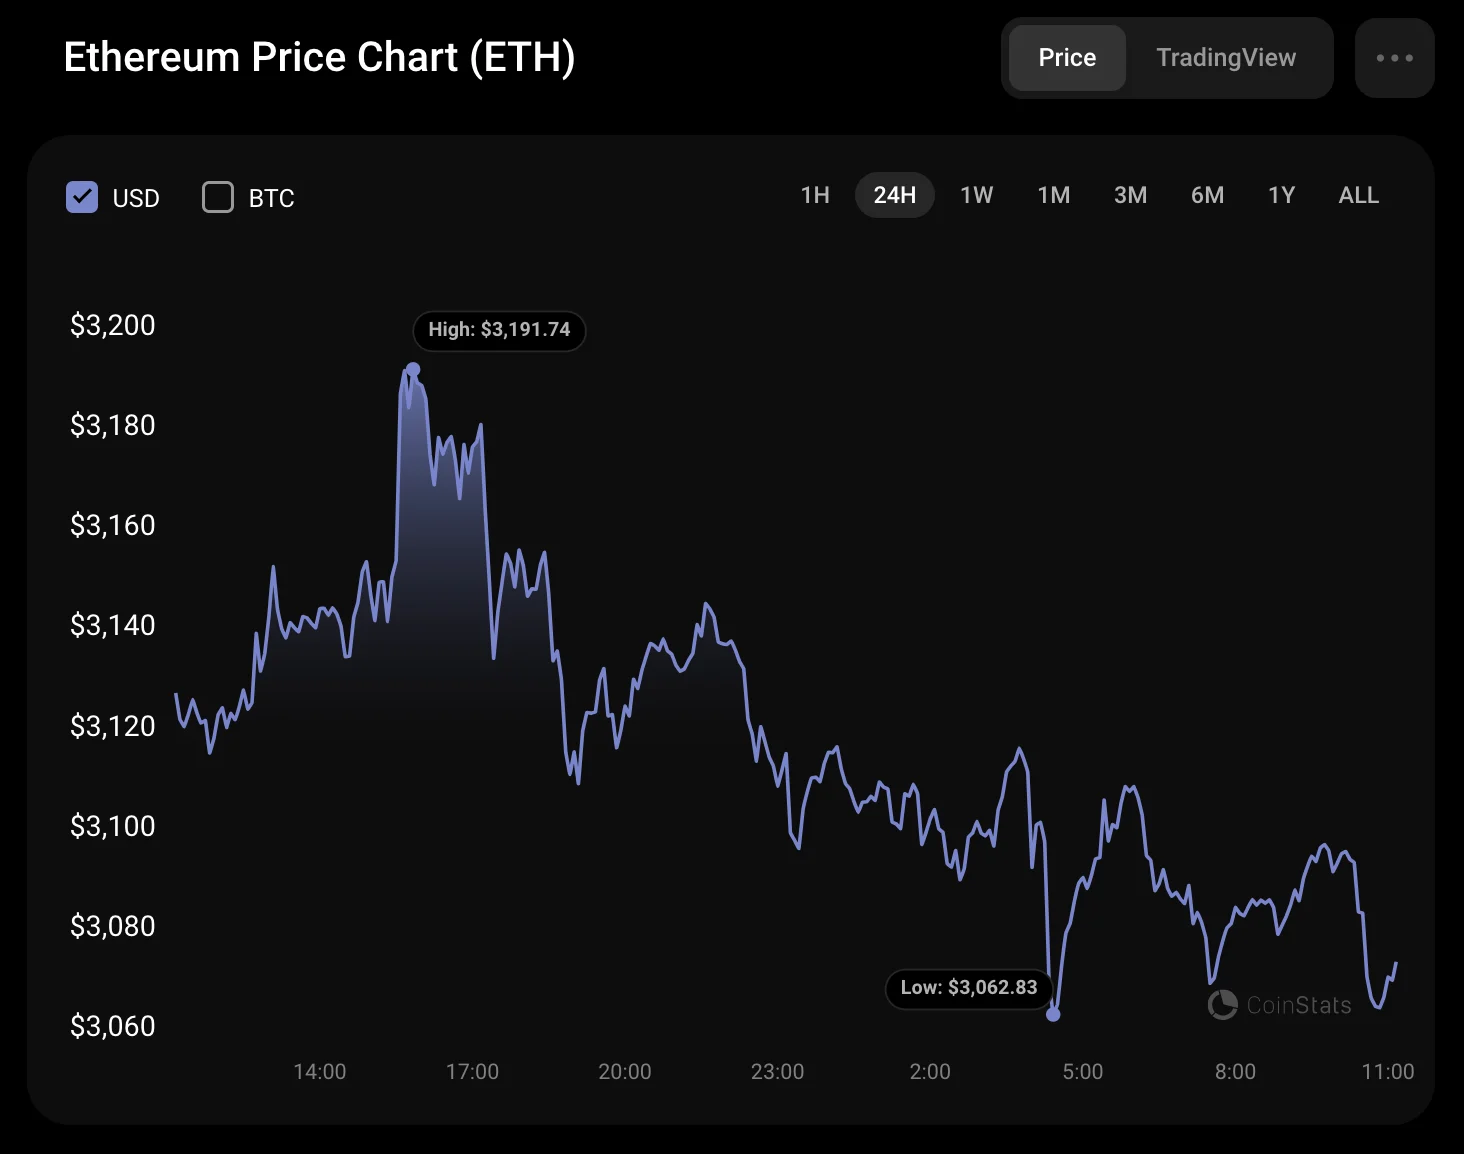Screen dimensions: 1464x1154
Task: Select the 3M timeframe
Action: (x=1130, y=195)
